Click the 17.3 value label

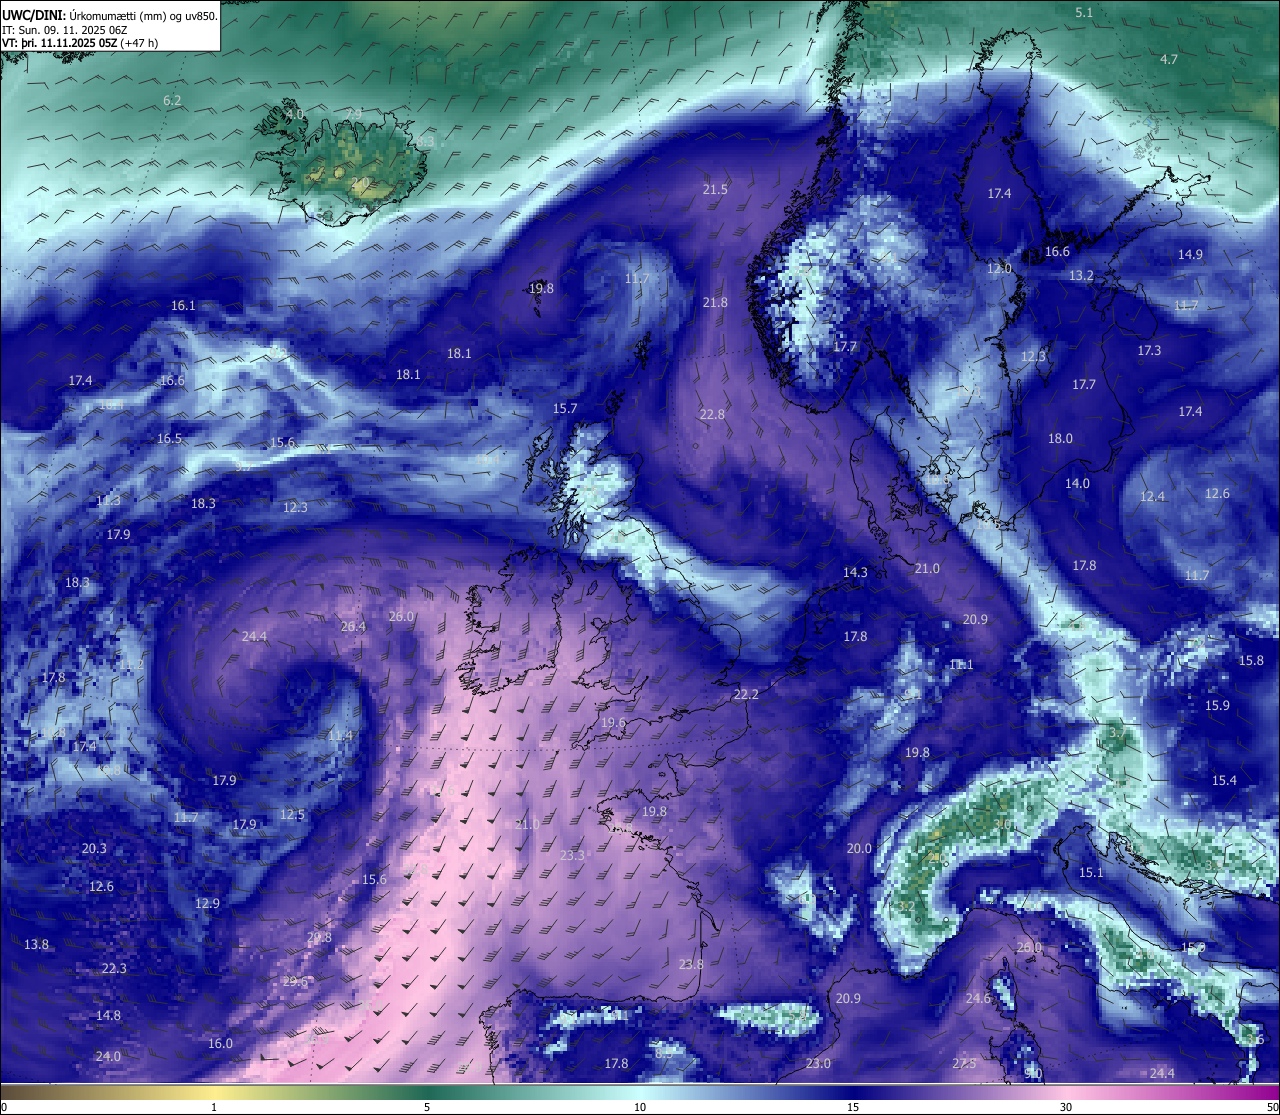(x=1149, y=350)
